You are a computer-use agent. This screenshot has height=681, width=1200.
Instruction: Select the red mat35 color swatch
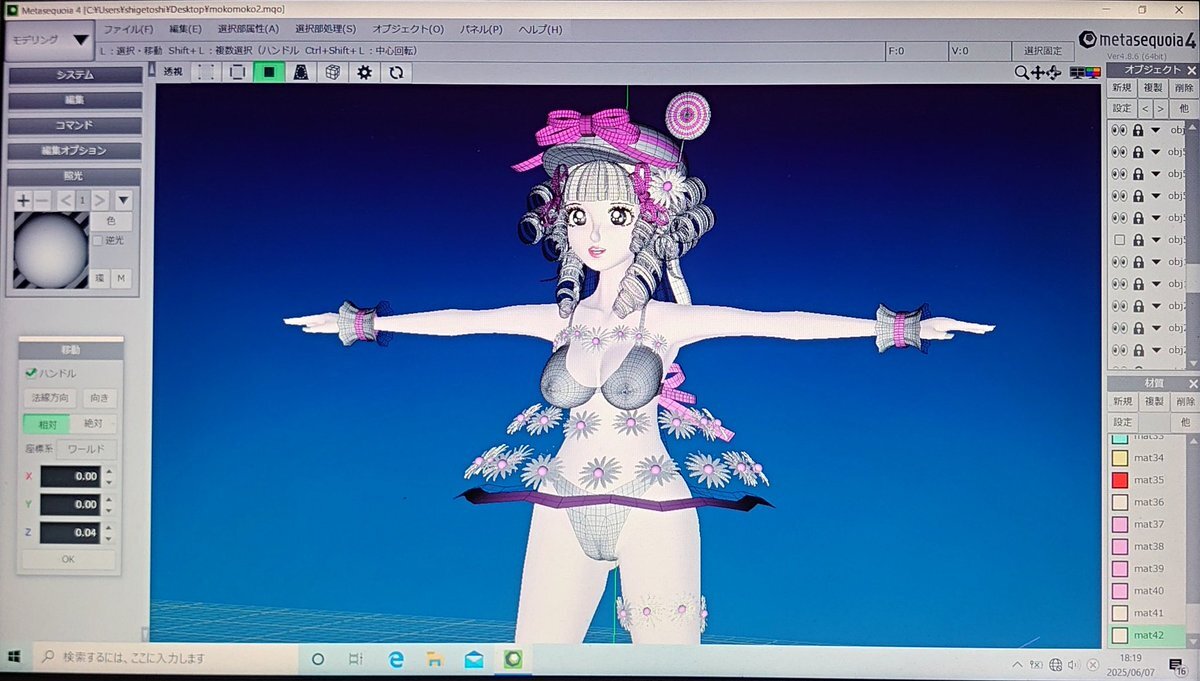tap(1120, 480)
